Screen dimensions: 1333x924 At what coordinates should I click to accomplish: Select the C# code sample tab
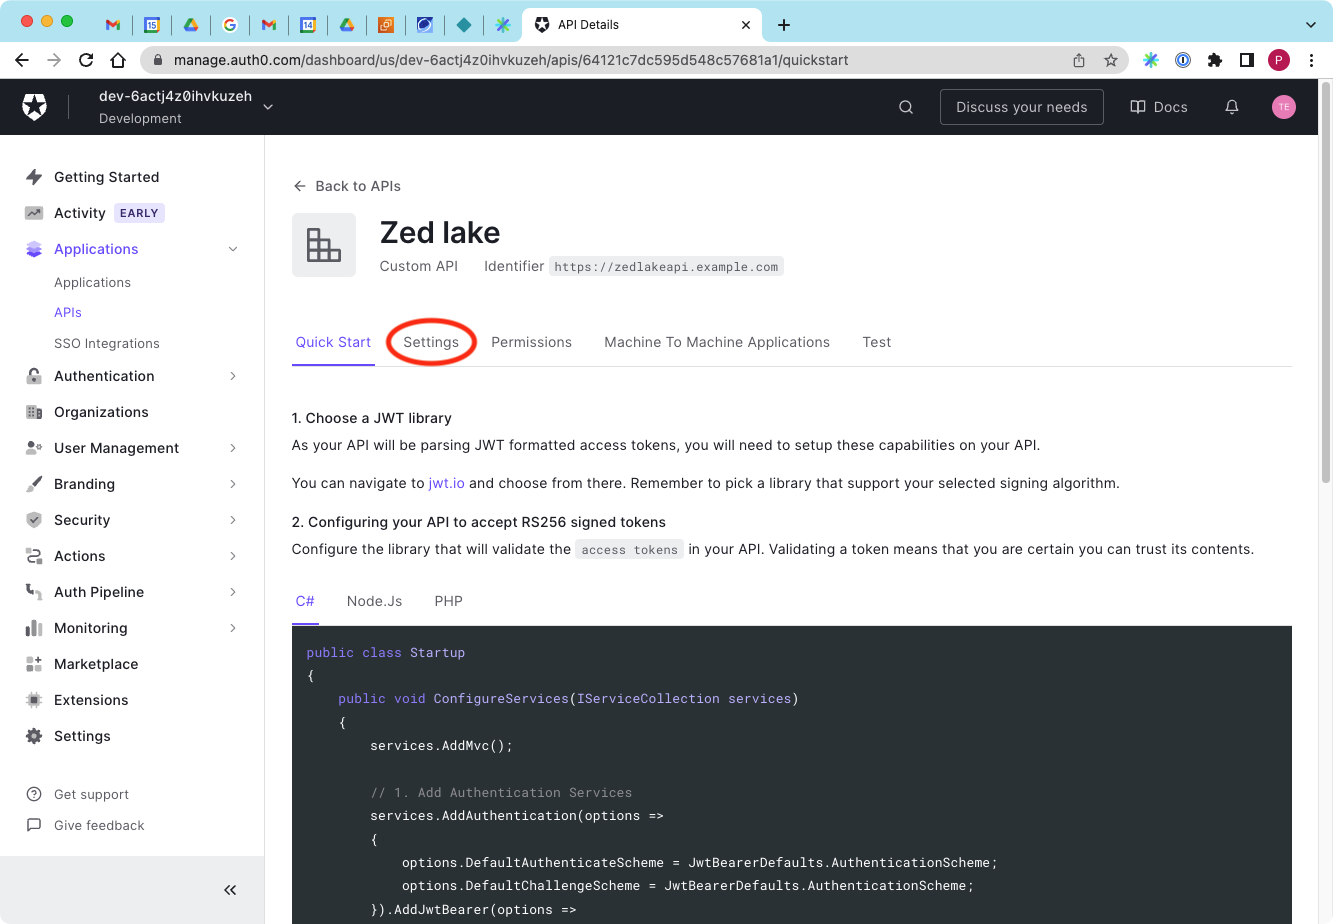pos(305,601)
